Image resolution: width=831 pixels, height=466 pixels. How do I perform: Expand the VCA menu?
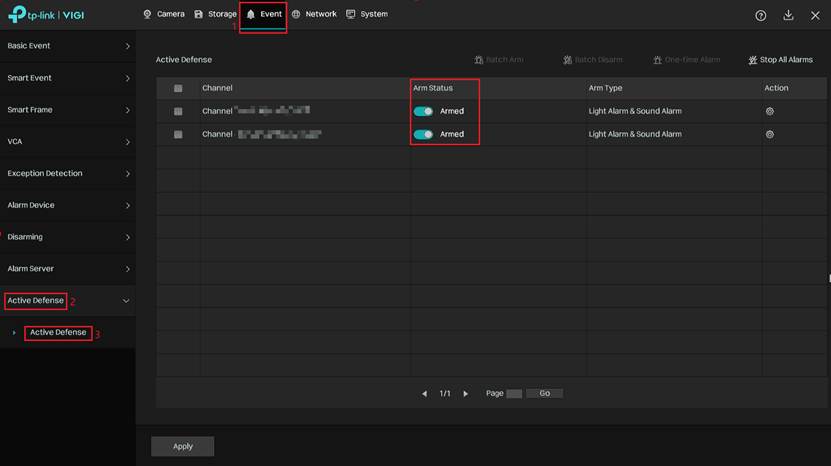point(68,142)
